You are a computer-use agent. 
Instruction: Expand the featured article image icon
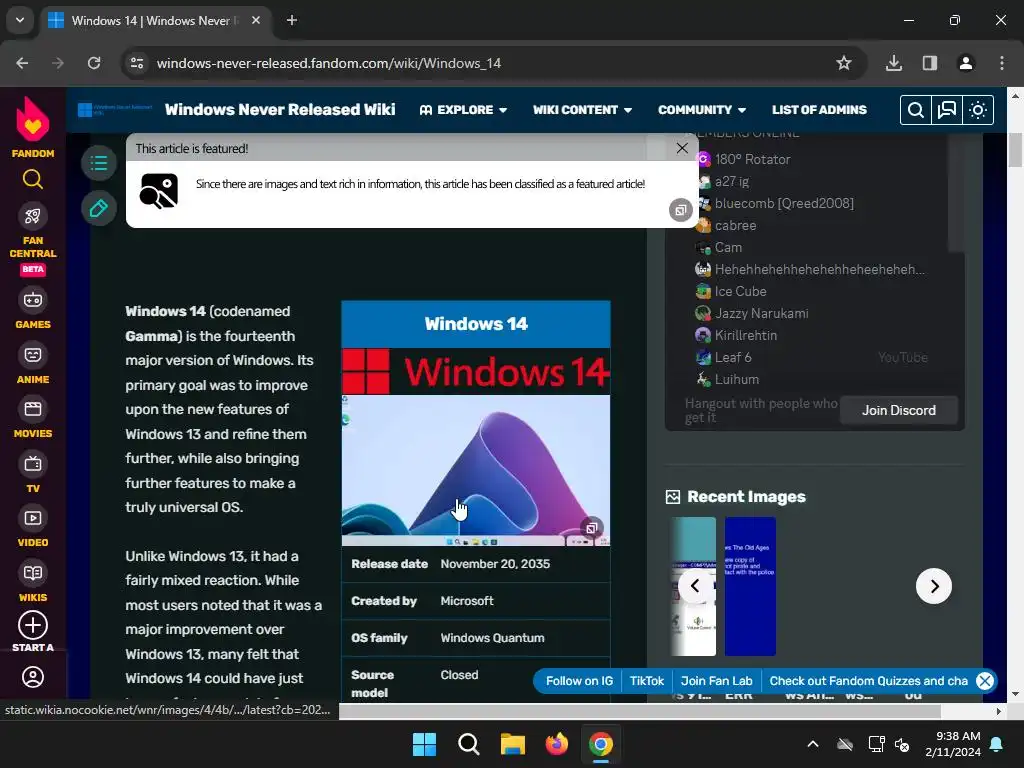(680, 210)
